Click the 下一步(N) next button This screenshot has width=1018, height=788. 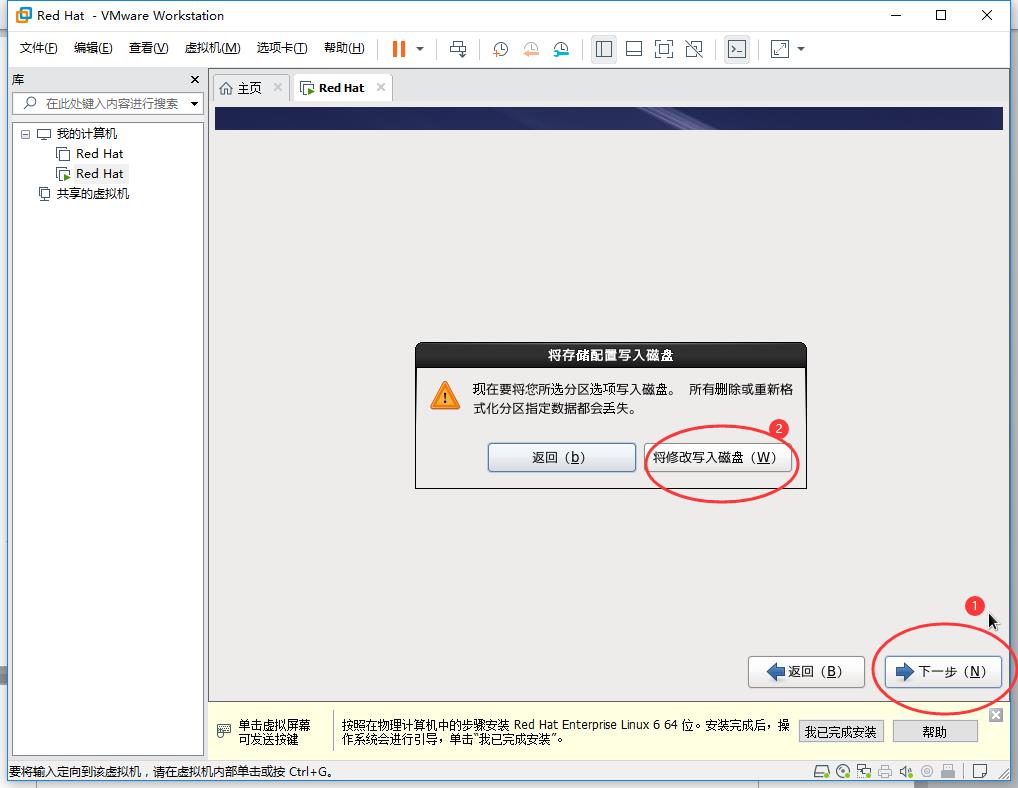click(943, 672)
